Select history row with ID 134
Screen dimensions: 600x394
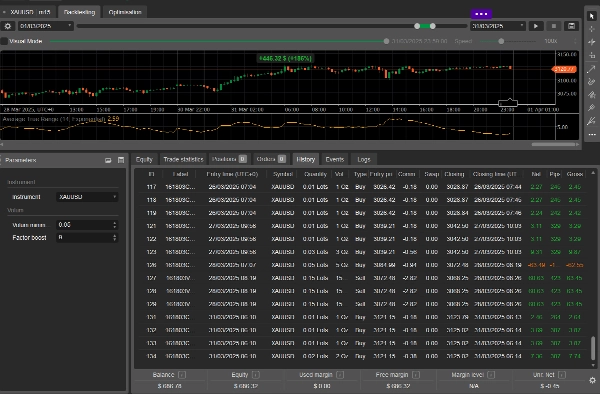[362, 356]
